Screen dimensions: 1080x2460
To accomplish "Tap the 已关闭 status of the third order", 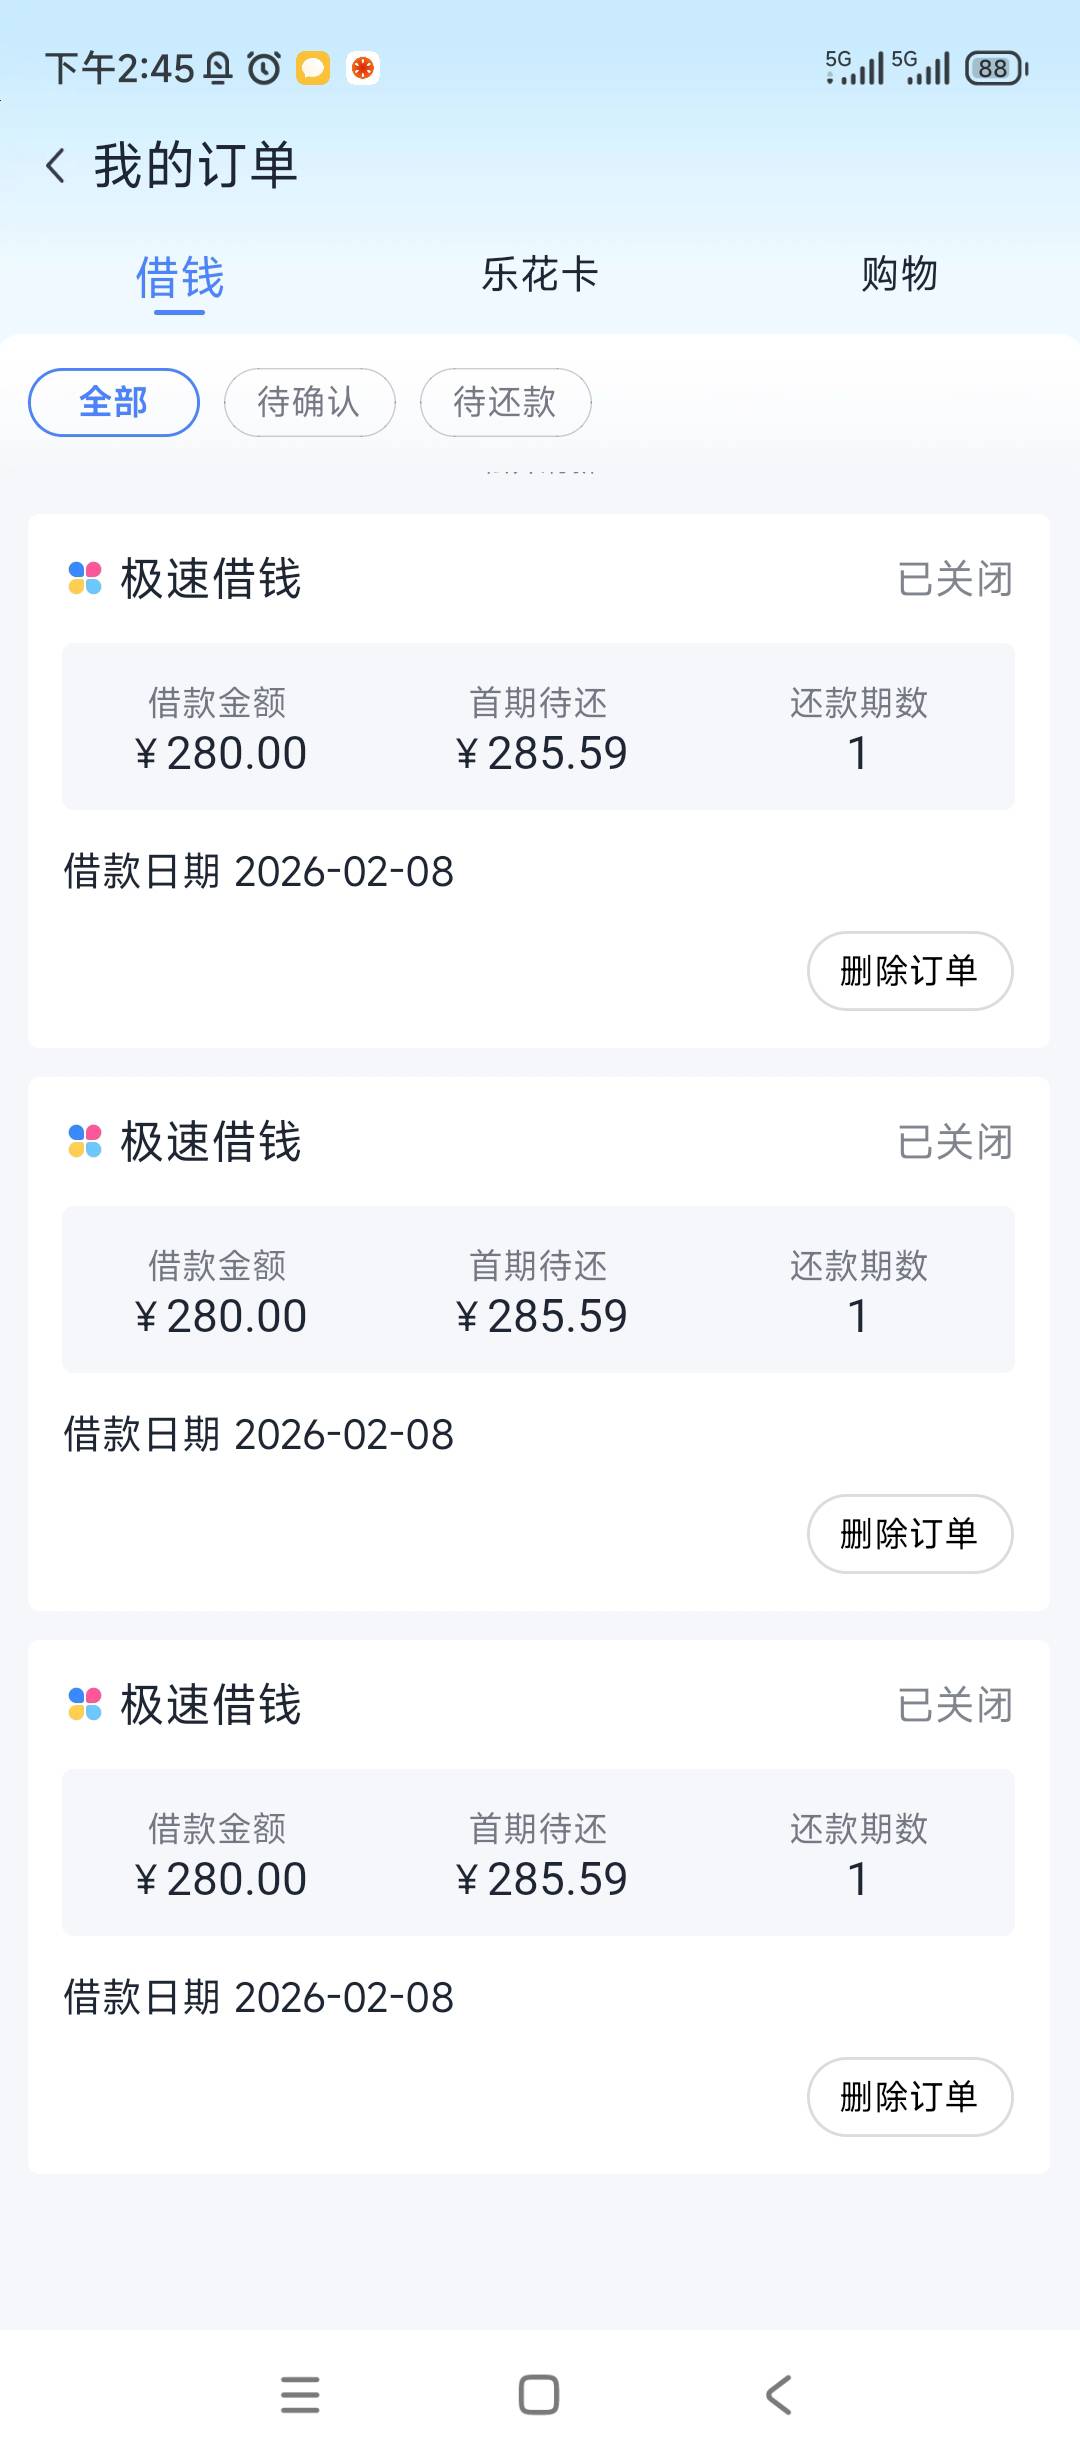I will click(x=954, y=1705).
